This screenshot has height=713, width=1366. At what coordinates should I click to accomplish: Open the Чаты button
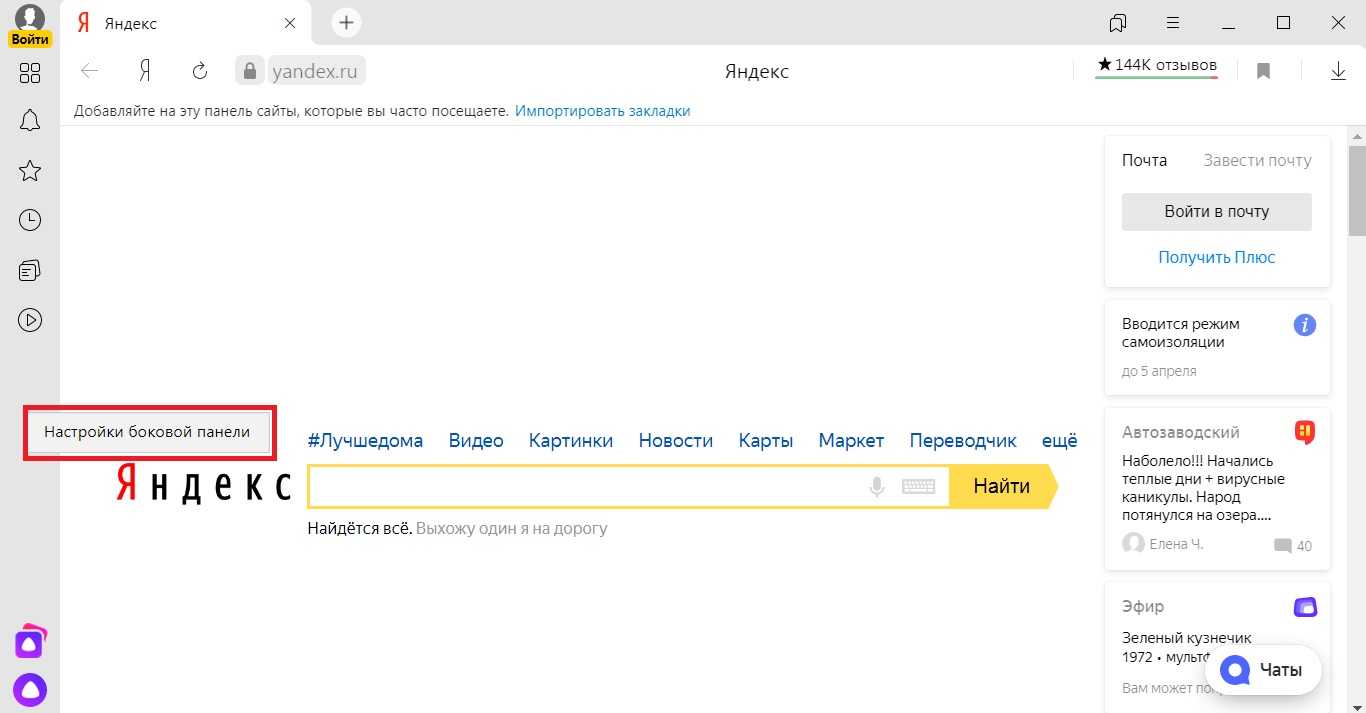(1264, 670)
